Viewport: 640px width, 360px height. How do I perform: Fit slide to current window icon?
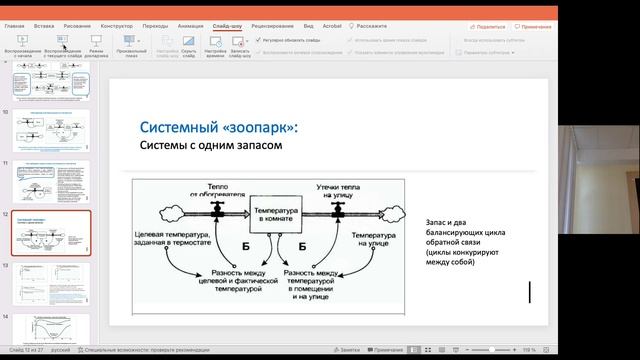click(x=546, y=350)
